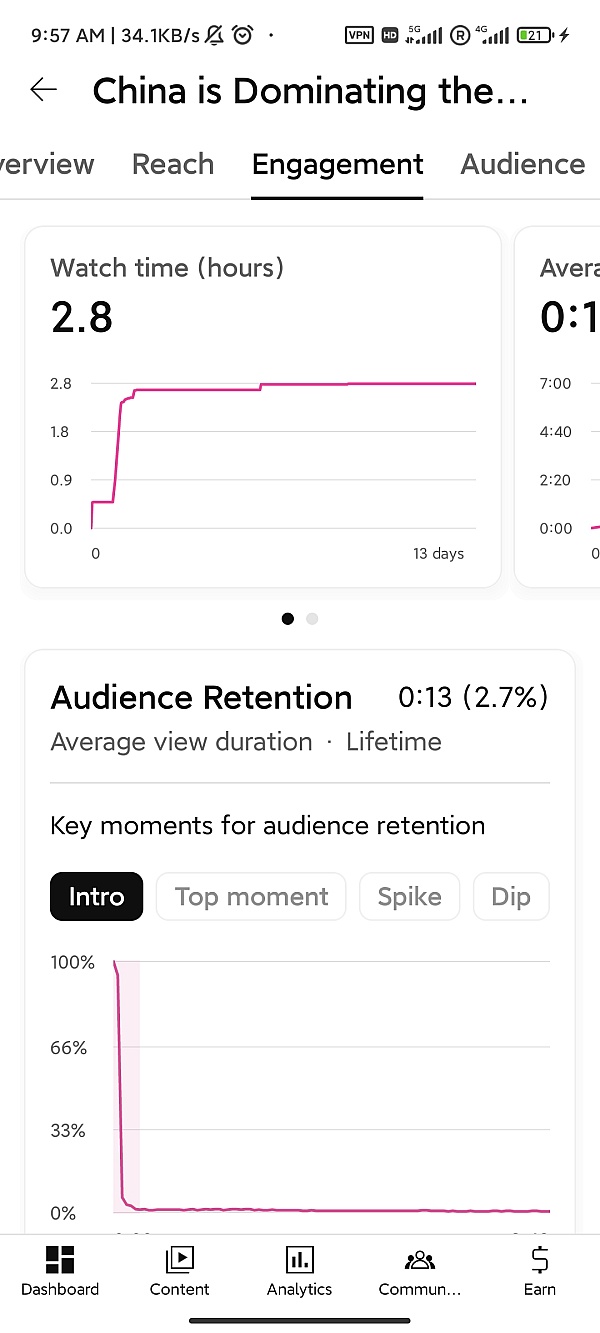Open the Engagement tab
Image resolution: width=600 pixels, height=1333 pixels.
click(338, 164)
